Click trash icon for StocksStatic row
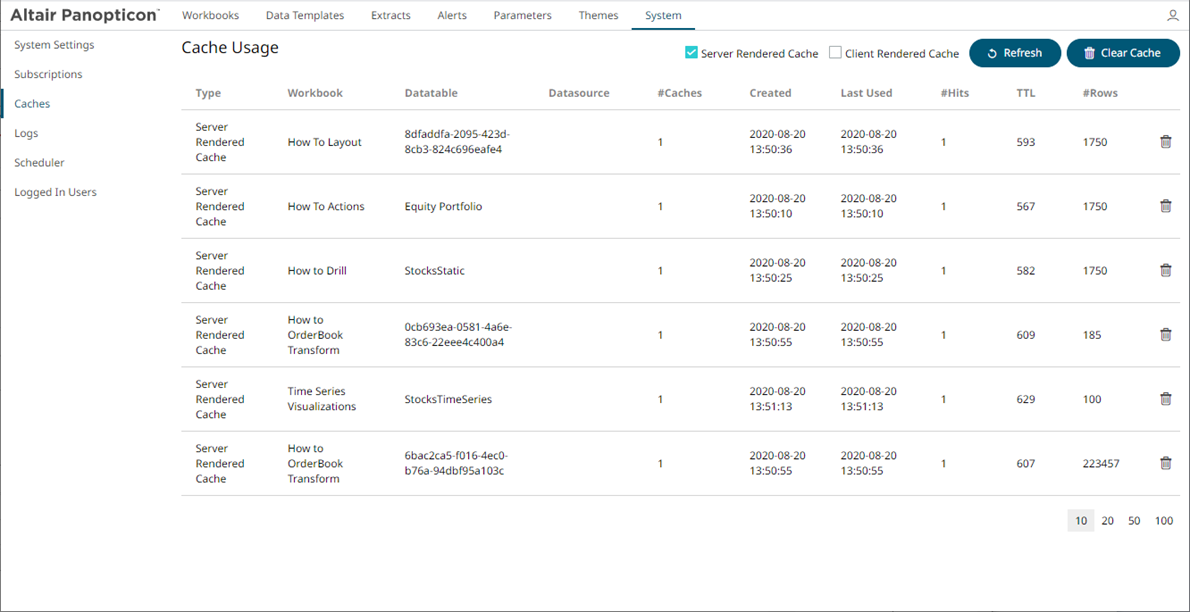 (1165, 270)
